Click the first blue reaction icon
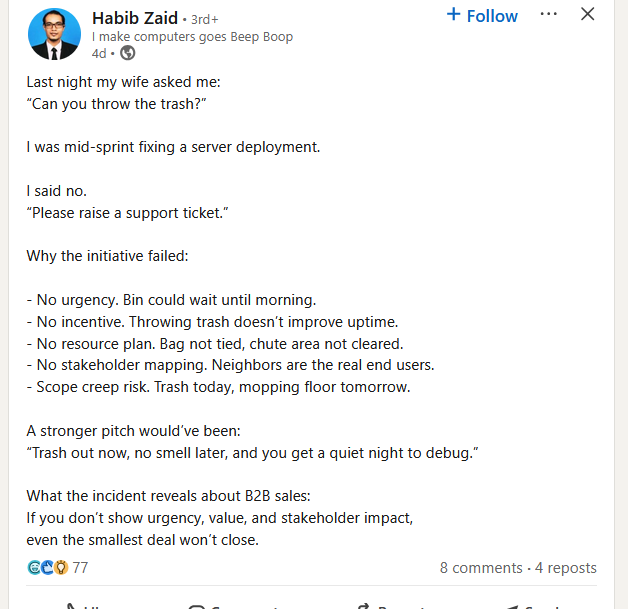This screenshot has width=628, height=609. (34, 568)
